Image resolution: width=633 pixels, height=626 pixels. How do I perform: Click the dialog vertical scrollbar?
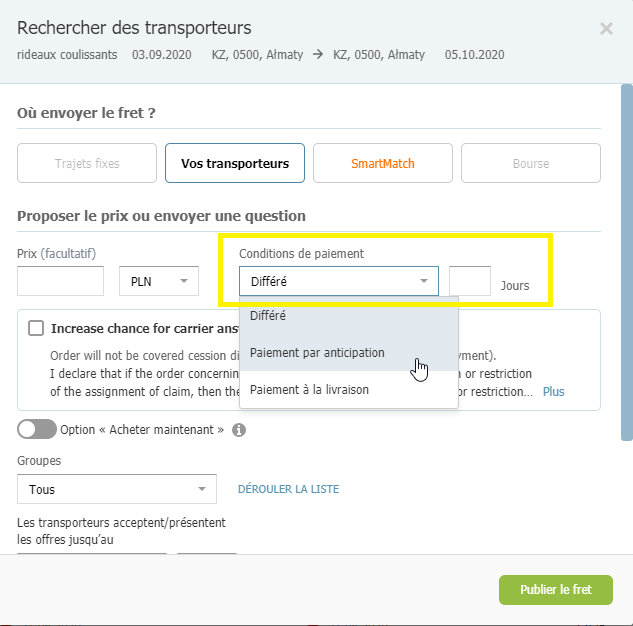click(x=627, y=262)
